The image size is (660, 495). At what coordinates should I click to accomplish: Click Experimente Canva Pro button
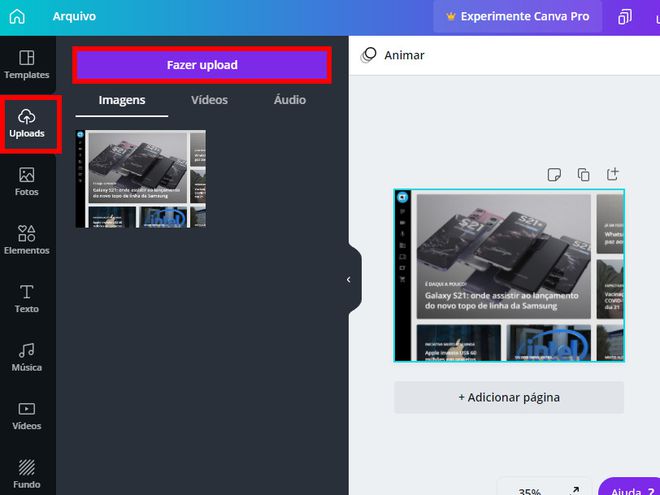518,16
